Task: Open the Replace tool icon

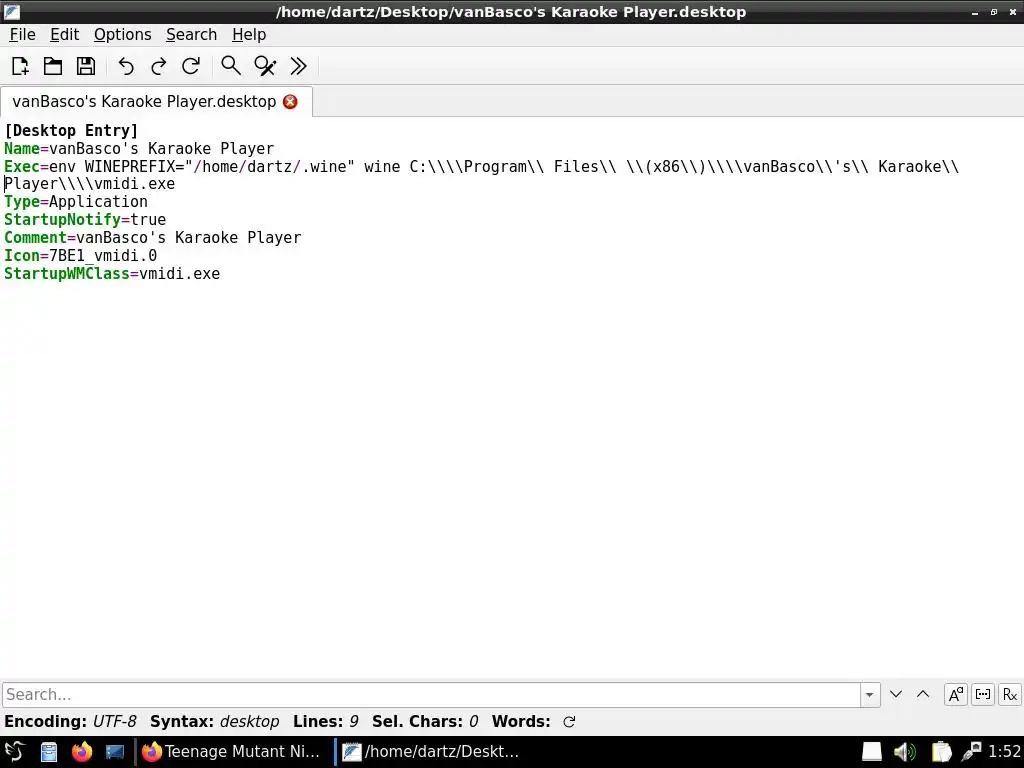Action: (264, 66)
